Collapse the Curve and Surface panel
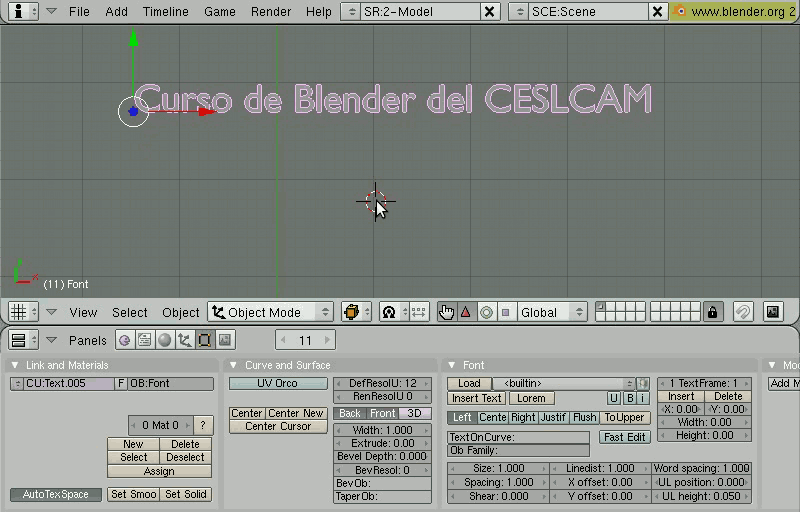This screenshot has height=512, width=800. (x=233, y=365)
